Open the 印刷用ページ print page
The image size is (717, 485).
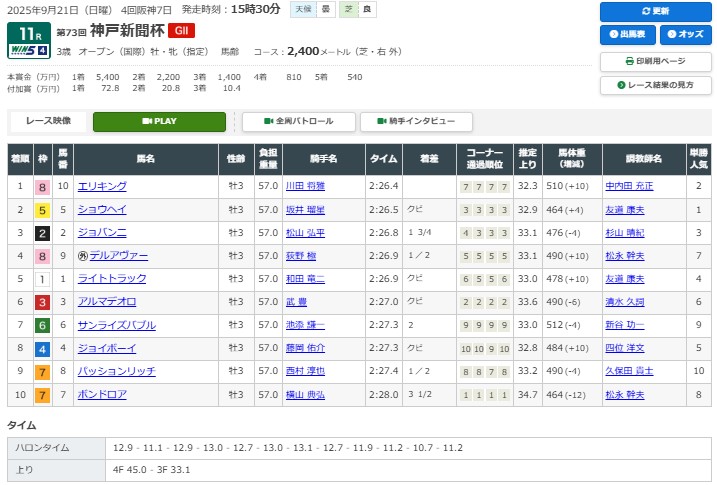[655, 61]
